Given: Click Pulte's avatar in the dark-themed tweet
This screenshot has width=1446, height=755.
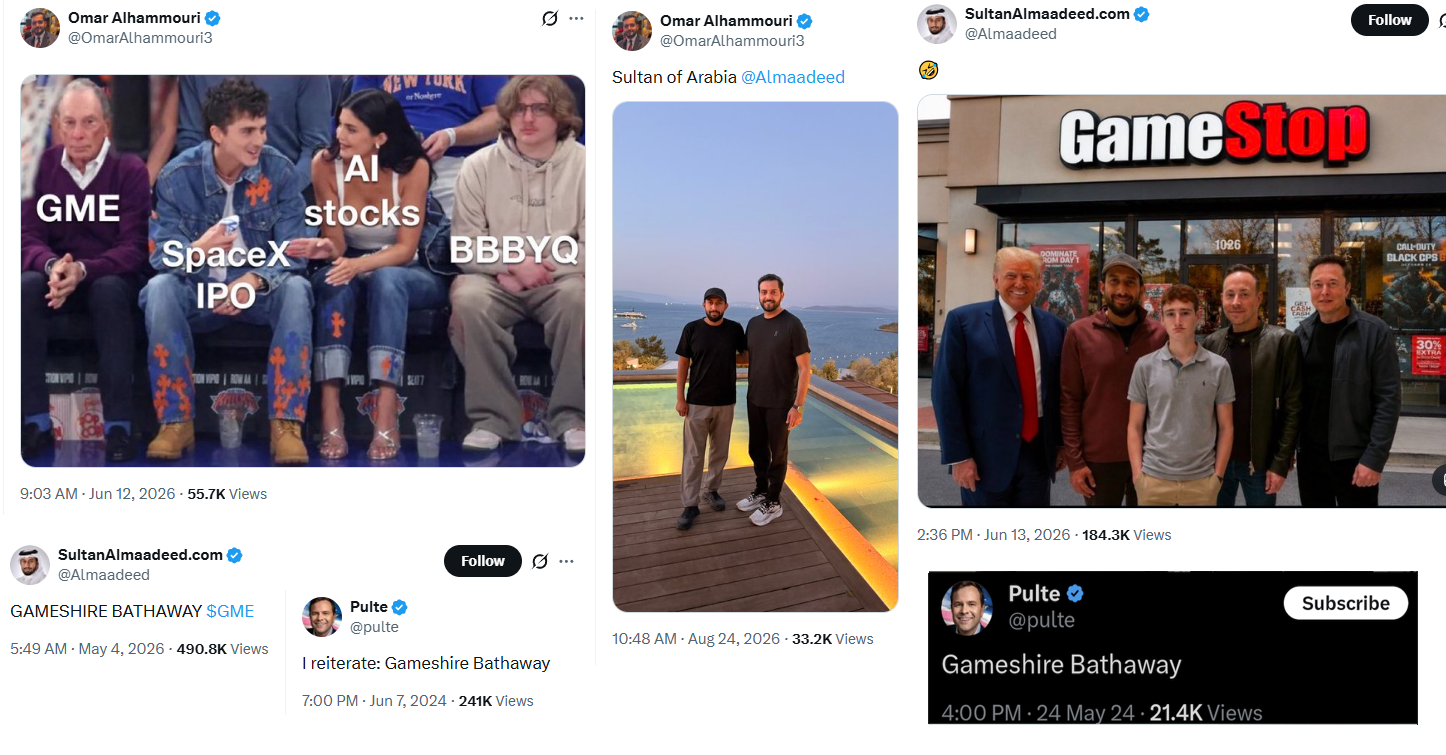Looking at the screenshot, I should pyautogui.click(x=967, y=607).
